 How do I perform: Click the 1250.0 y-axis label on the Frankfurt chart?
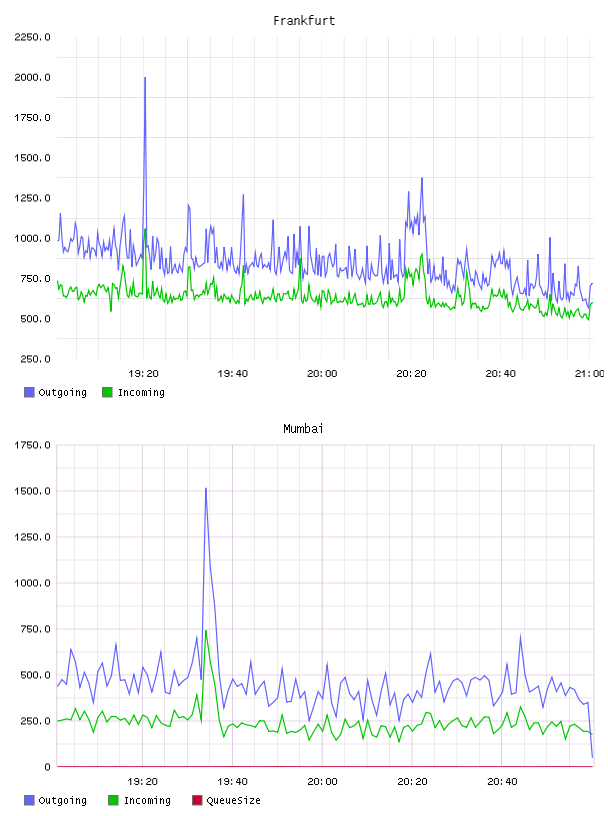tap(32, 198)
